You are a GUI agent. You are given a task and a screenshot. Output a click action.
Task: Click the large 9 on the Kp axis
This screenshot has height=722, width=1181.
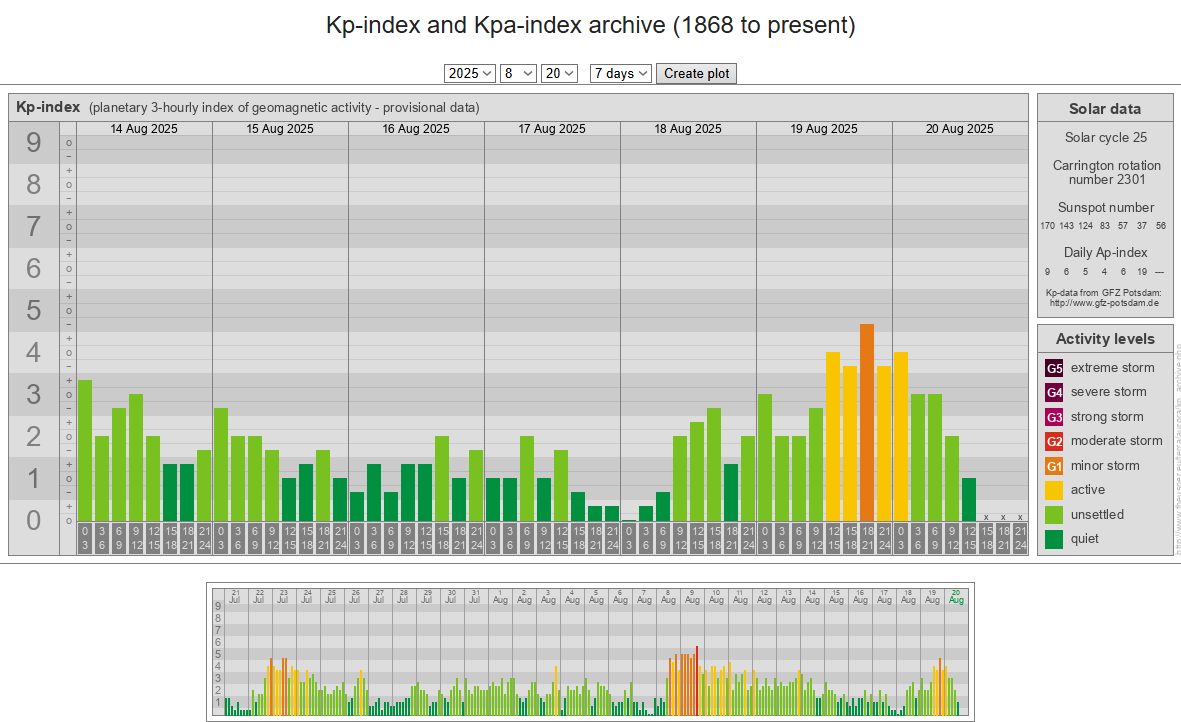click(x=34, y=142)
